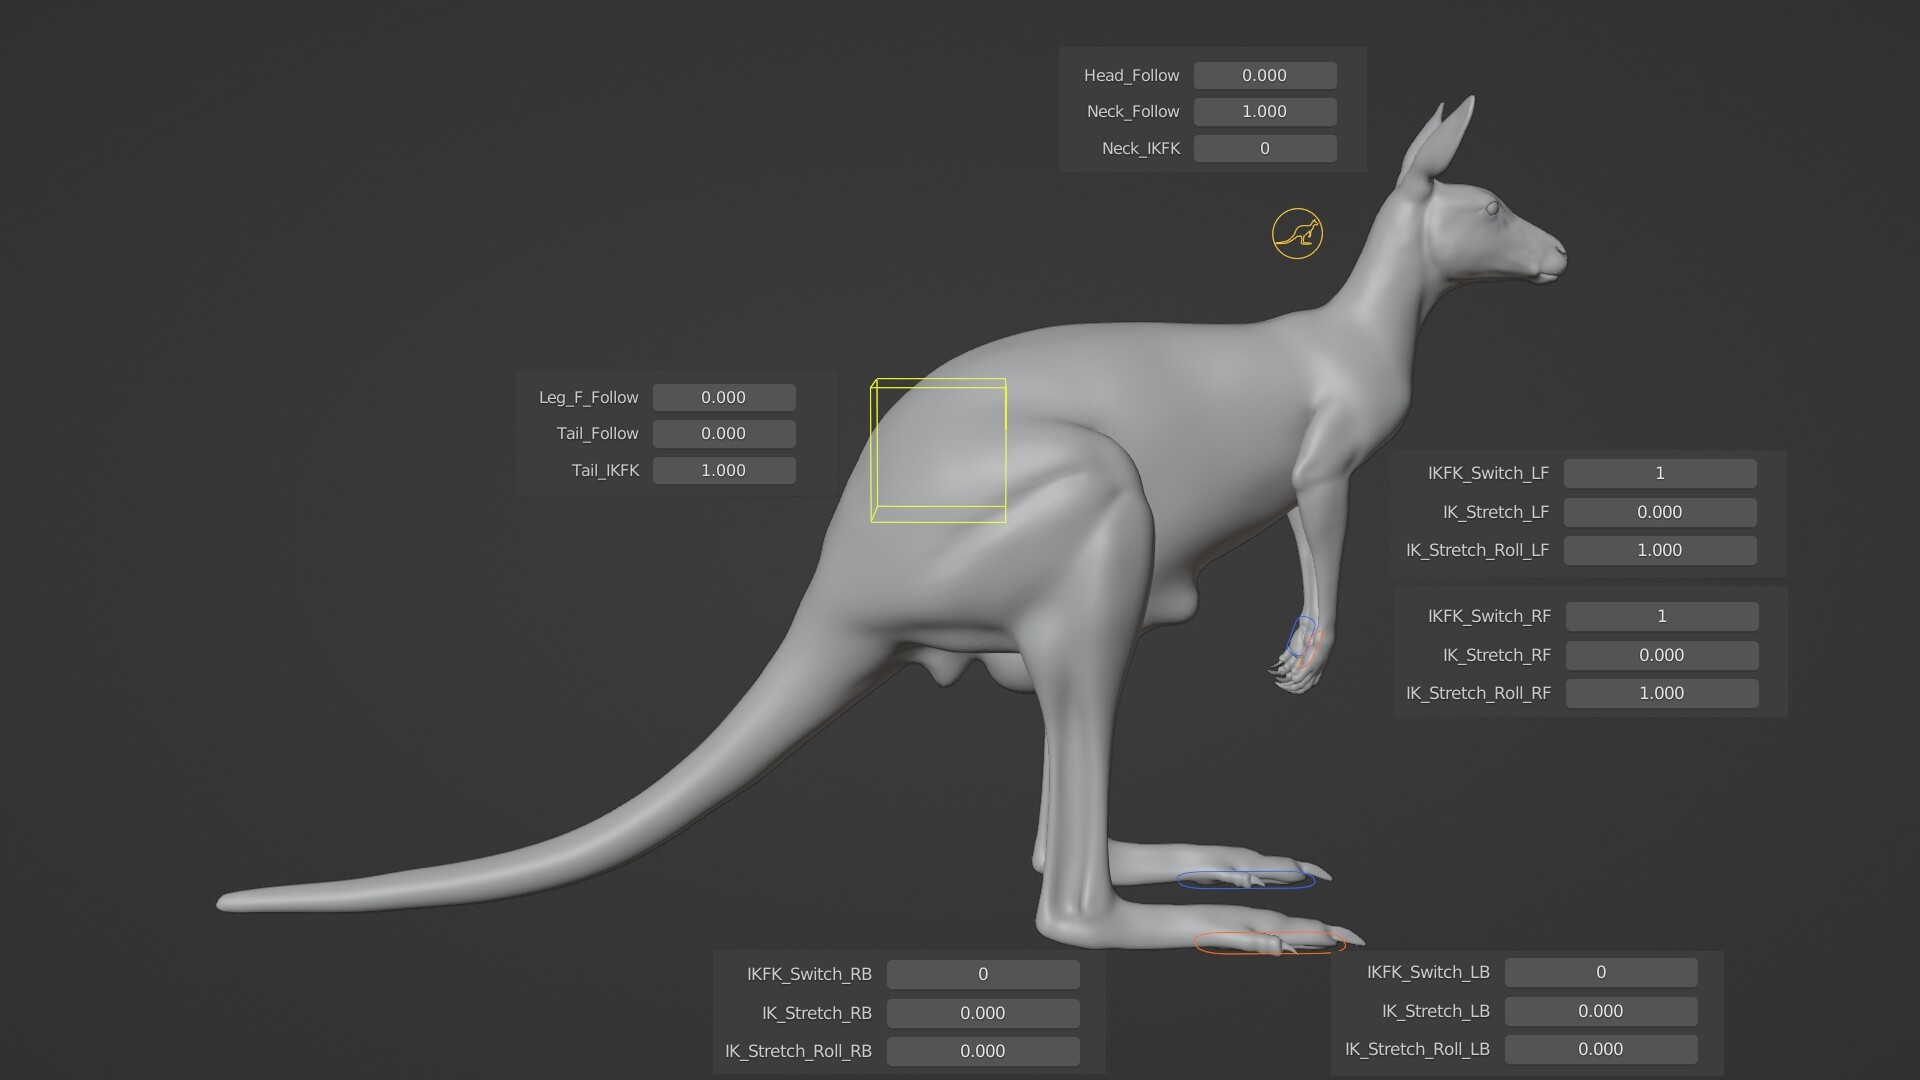Select the orange circle beneath the left foot

click(x=1268, y=941)
